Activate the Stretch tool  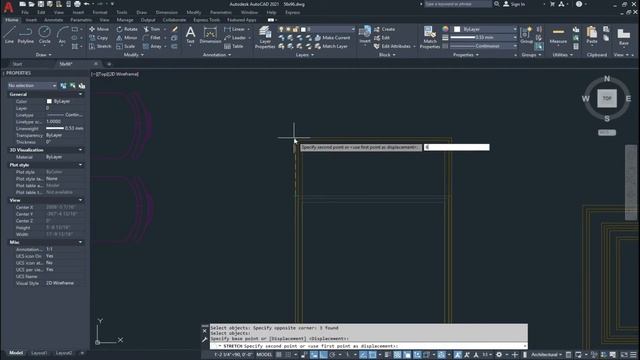coord(100,46)
